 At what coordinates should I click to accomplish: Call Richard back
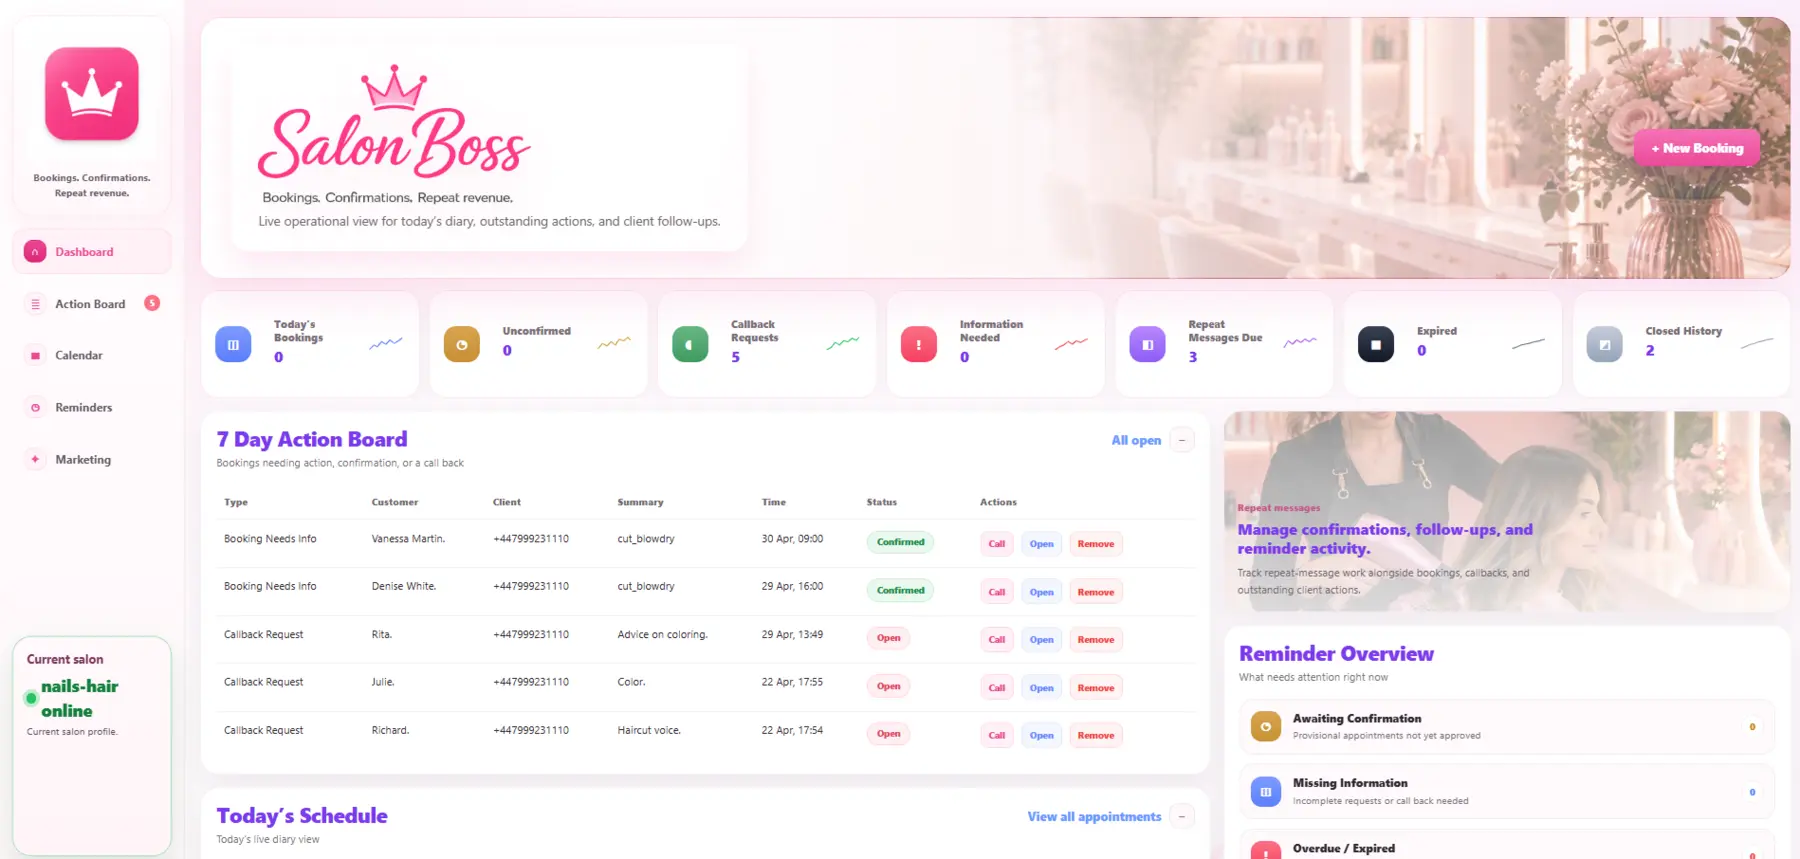pos(997,735)
